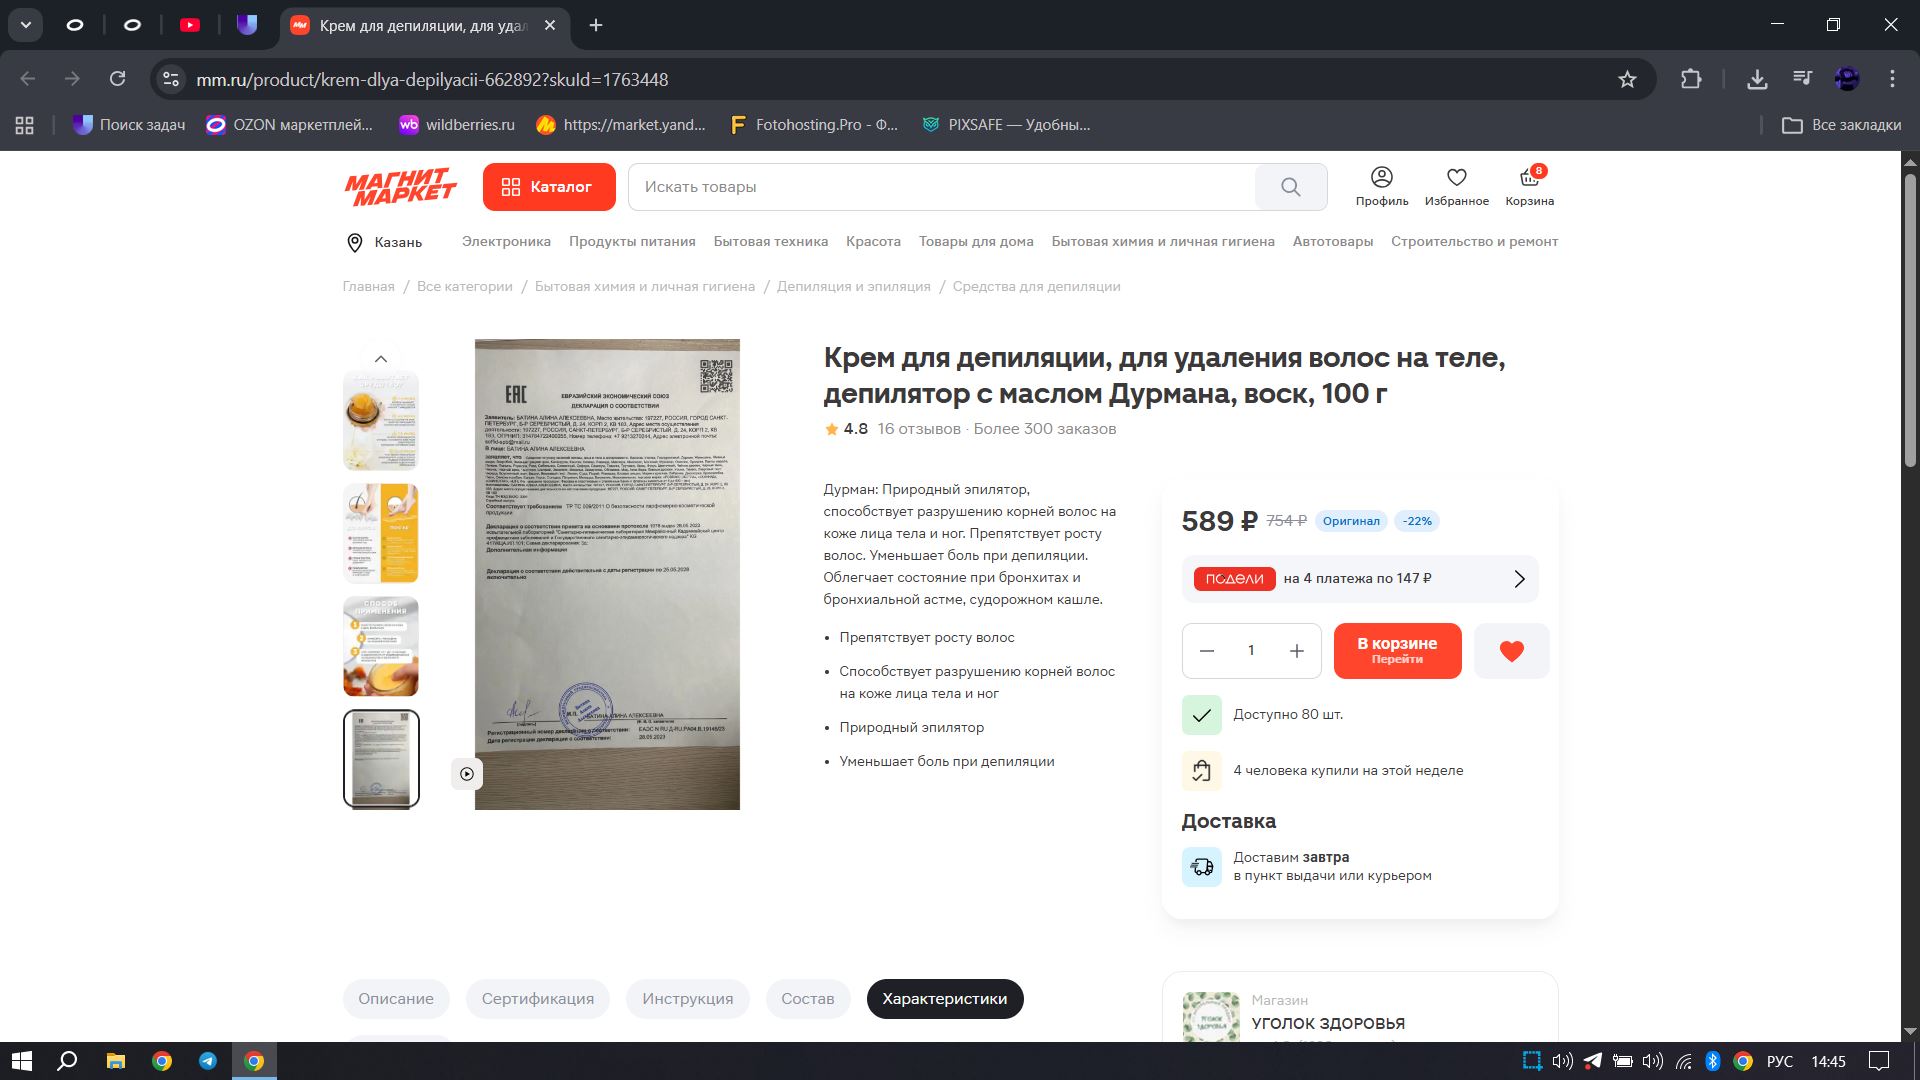Open the tab search dropdown arrow
The height and width of the screenshot is (1080, 1920).
tap(26, 25)
